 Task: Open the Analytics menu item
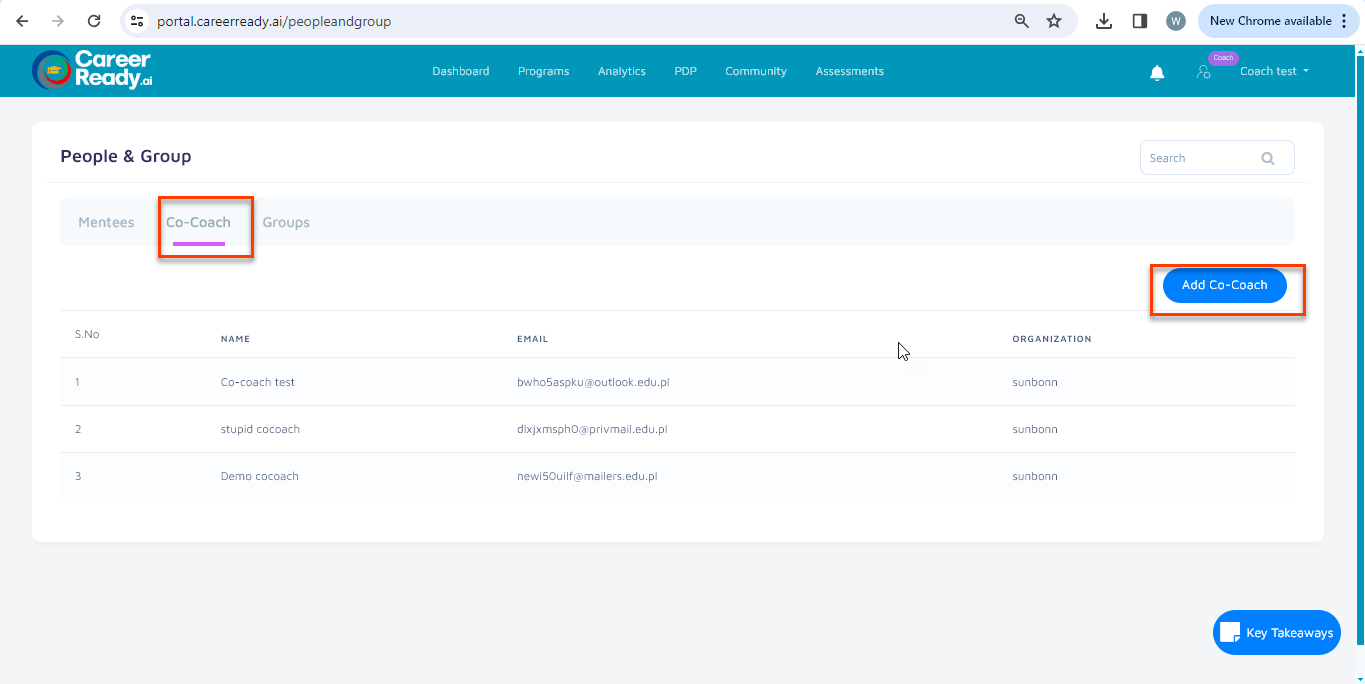pos(621,71)
